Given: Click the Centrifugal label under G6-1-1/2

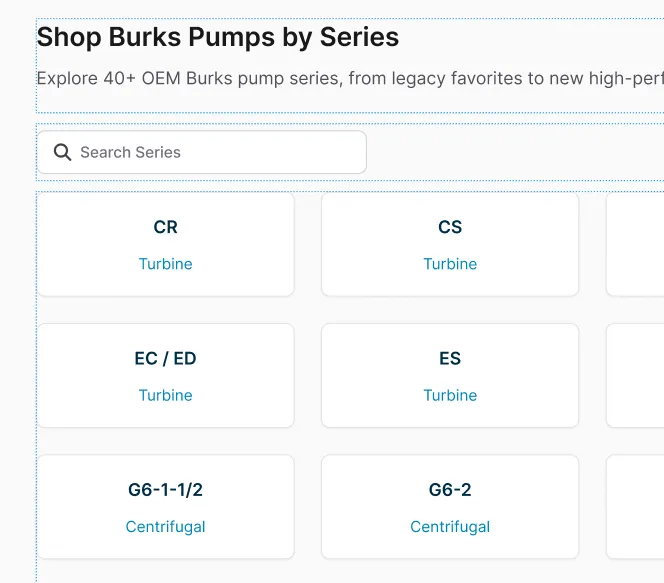Looking at the screenshot, I should 165,526.
